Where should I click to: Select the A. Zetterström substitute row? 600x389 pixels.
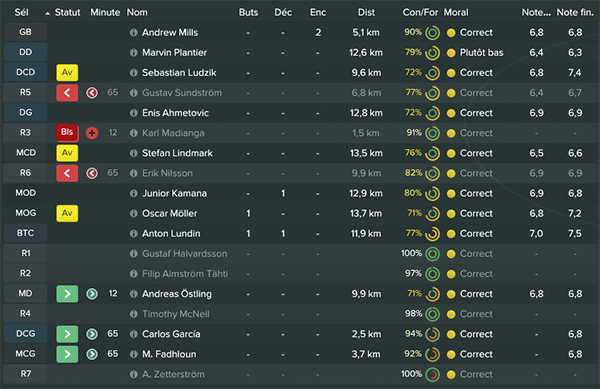tap(300, 374)
